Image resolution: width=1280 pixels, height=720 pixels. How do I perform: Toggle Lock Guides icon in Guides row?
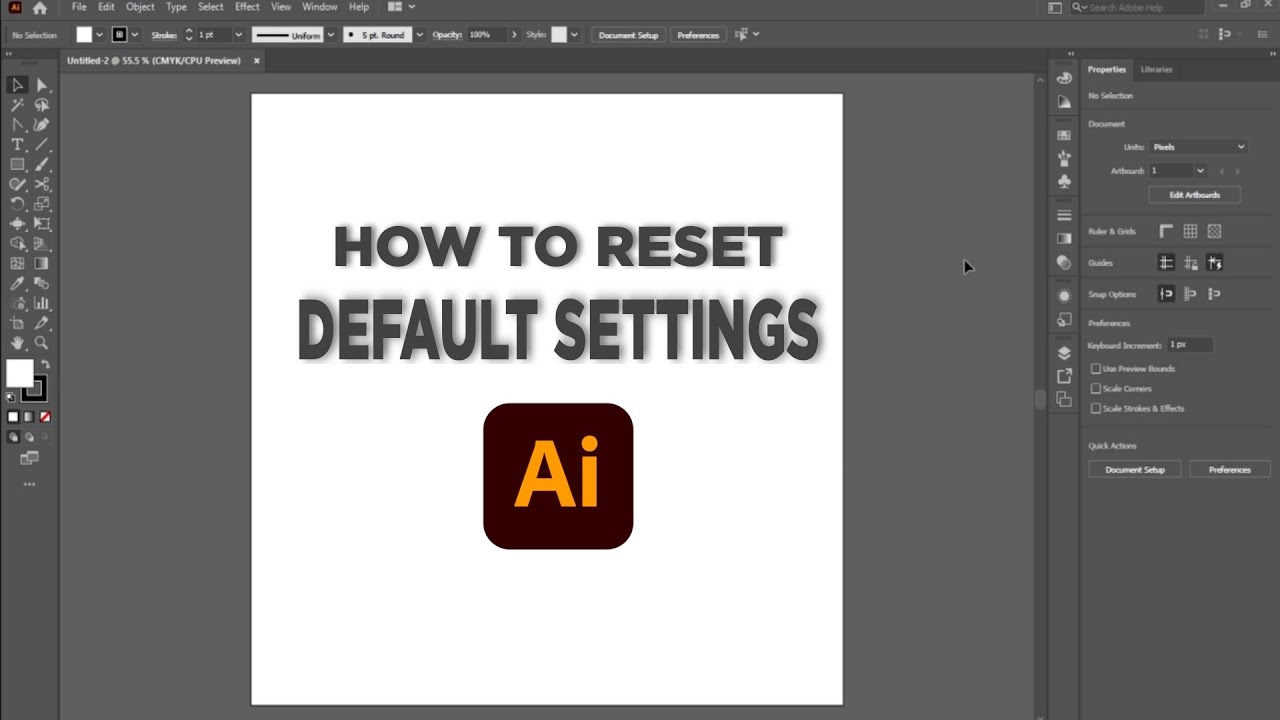1190,263
